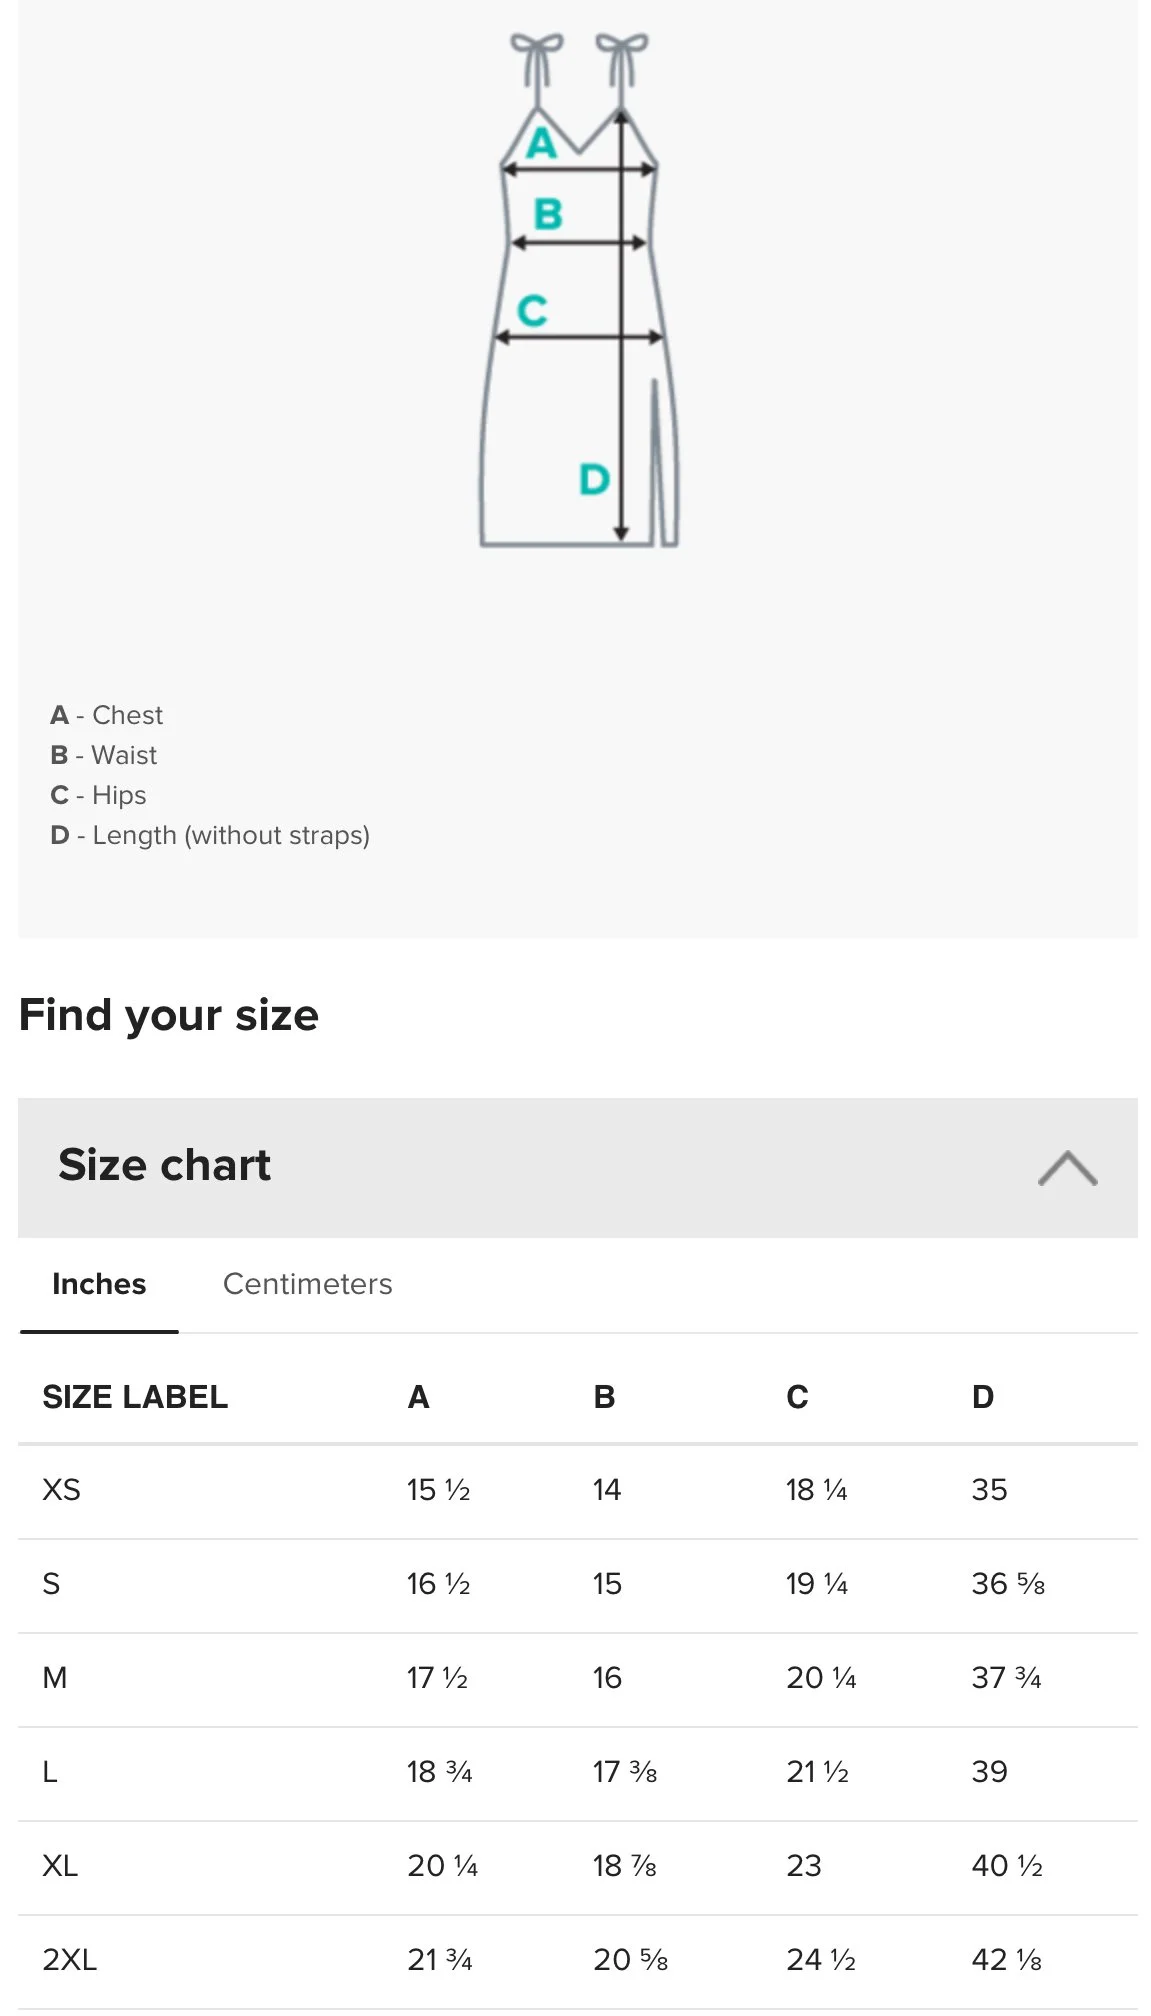Viewport: 1151px width, 2016px height.
Task: Click the teal C hips label
Action: coord(532,310)
